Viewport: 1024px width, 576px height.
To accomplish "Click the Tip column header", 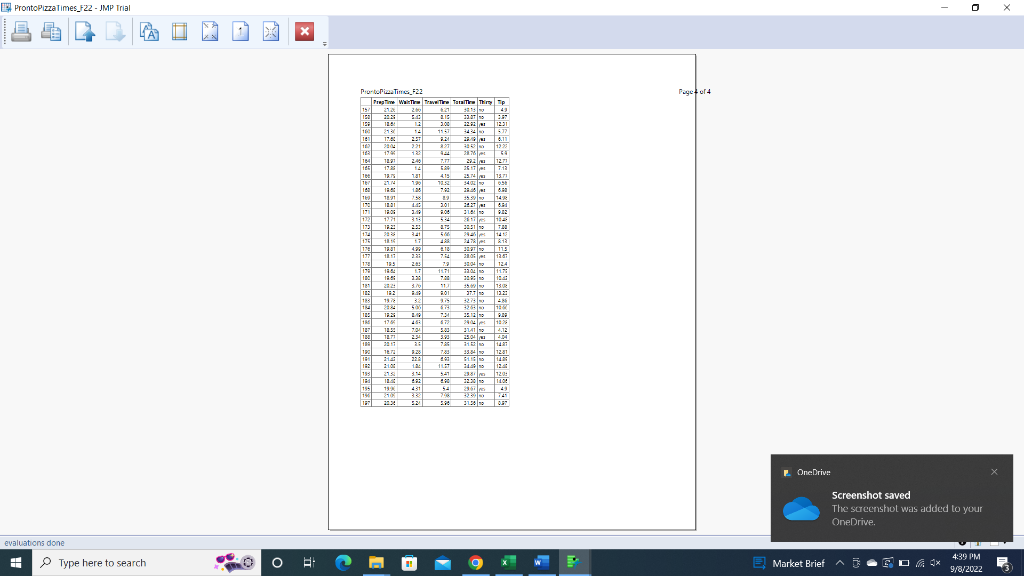I will 501,102.
